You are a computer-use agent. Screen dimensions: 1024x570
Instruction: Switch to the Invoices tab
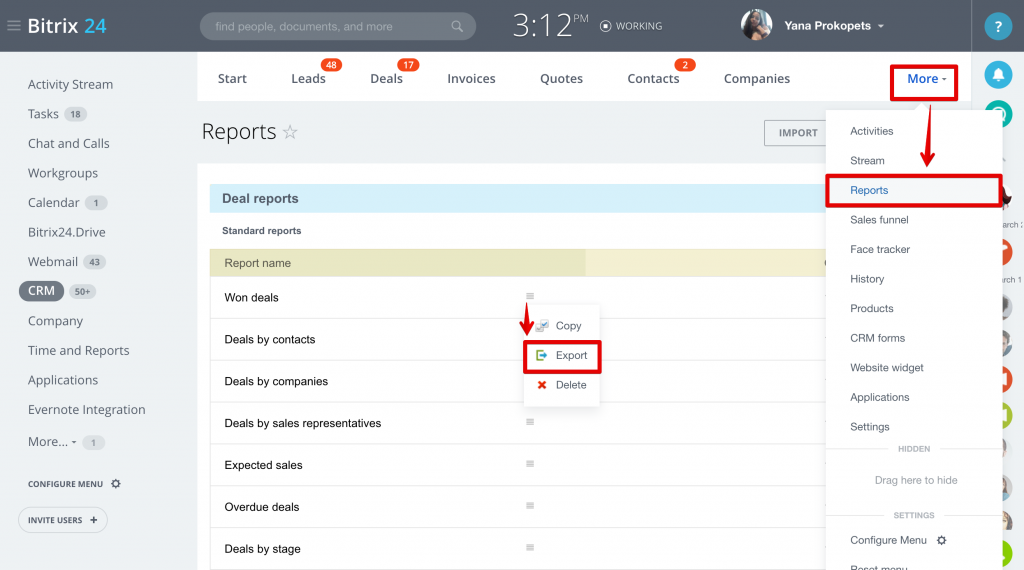[471, 79]
